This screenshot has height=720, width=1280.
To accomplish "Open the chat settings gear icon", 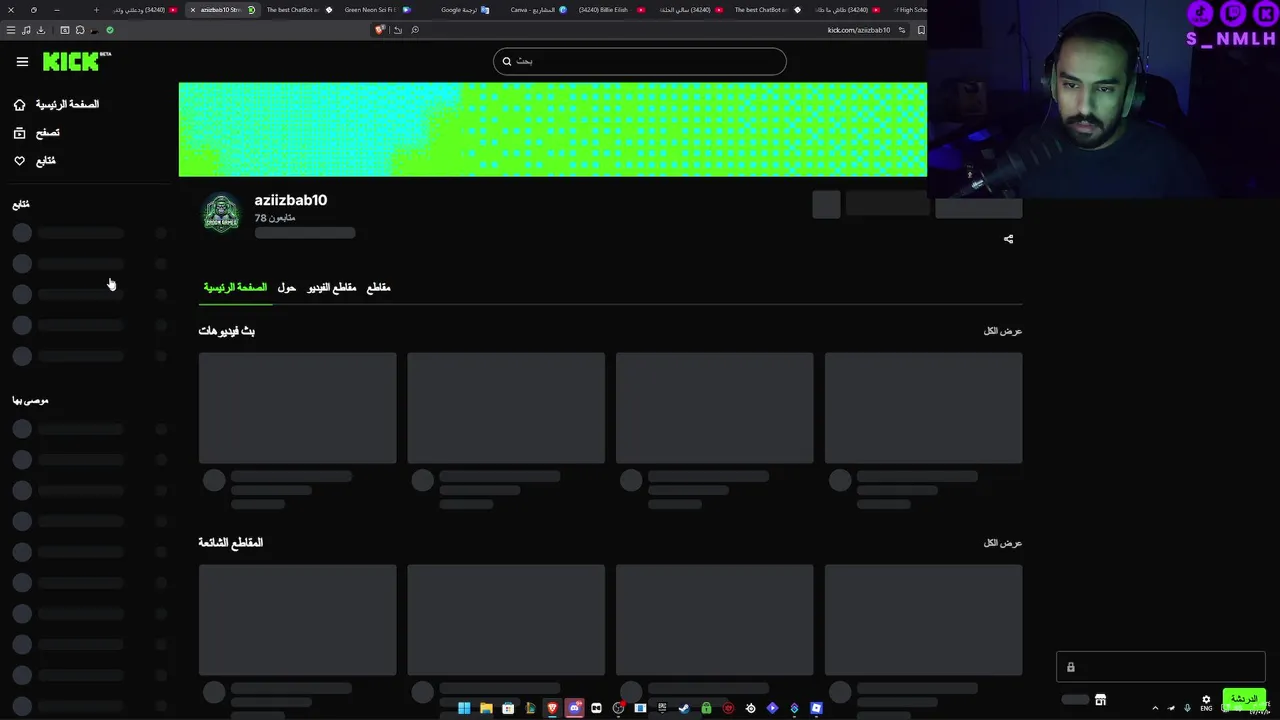I will click(x=1206, y=699).
